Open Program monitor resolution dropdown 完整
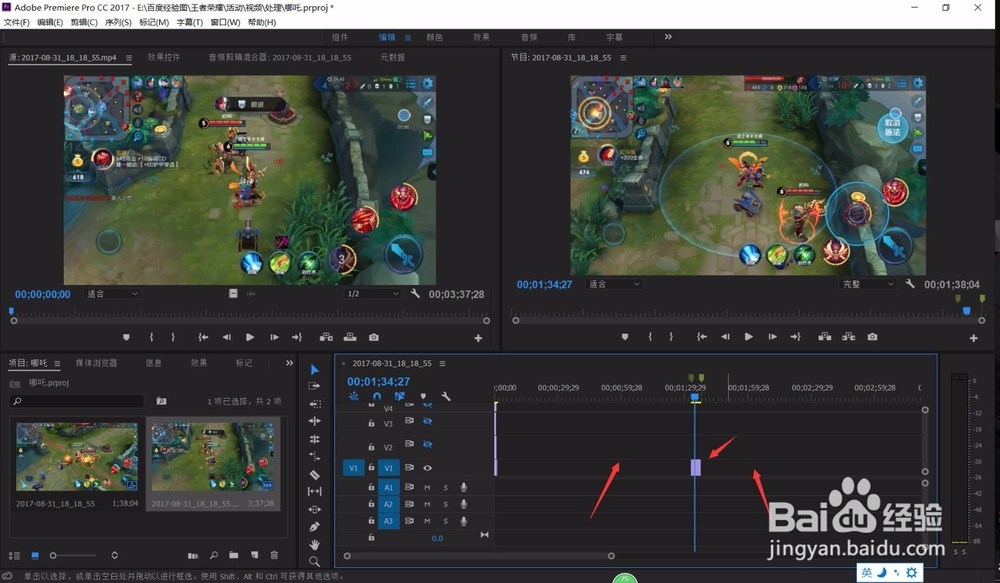 [x=868, y=284]
